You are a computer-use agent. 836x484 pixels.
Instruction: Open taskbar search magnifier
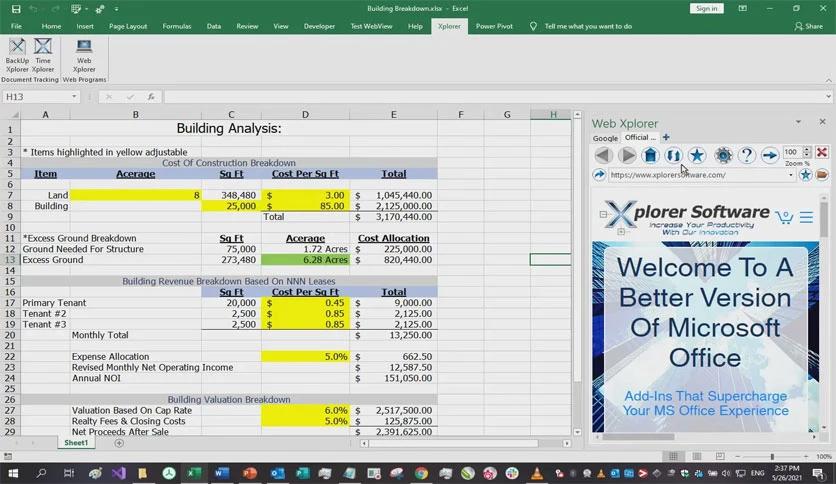pyautogui.click(x=41, y=473)
